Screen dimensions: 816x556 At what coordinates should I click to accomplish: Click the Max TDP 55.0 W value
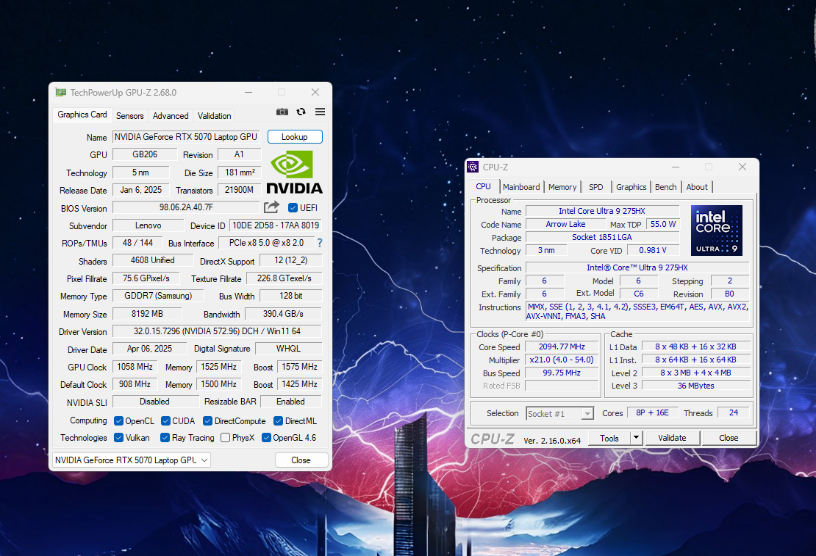click(x=663, y=224)
